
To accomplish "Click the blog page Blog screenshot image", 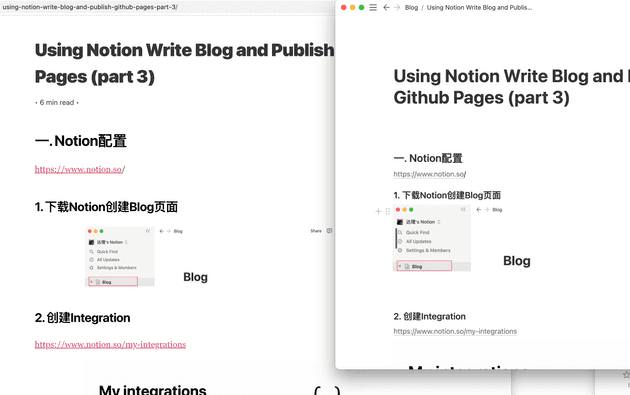I will click(209, 256).
